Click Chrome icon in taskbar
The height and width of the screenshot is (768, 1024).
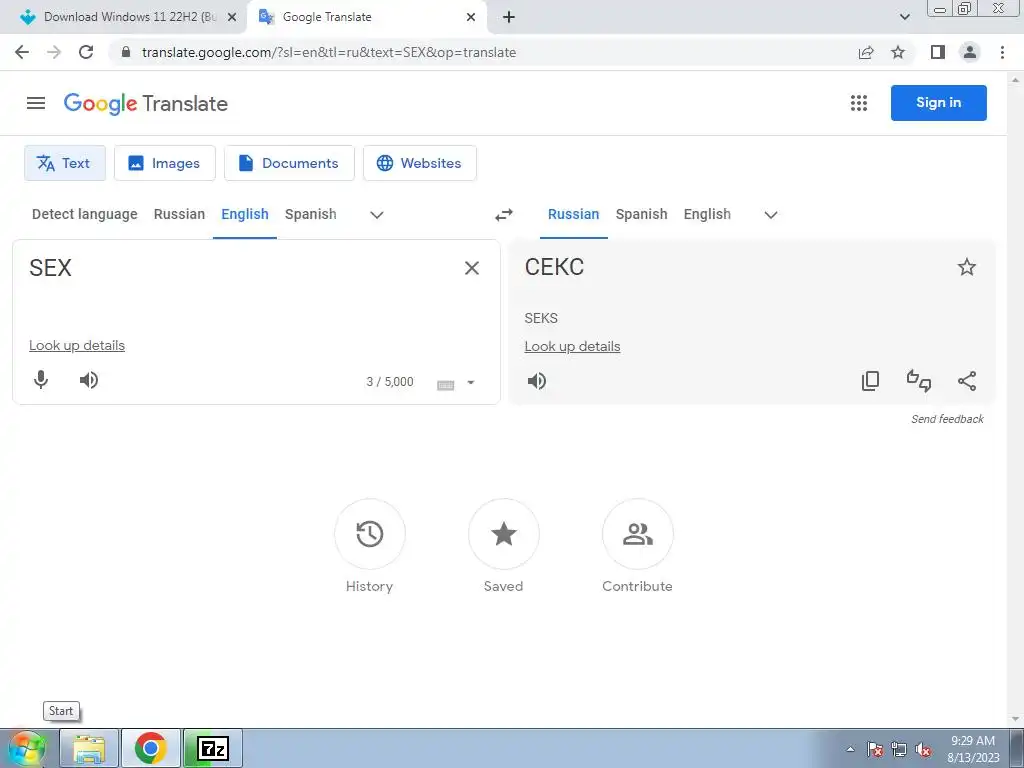click(x=151, y=748)
